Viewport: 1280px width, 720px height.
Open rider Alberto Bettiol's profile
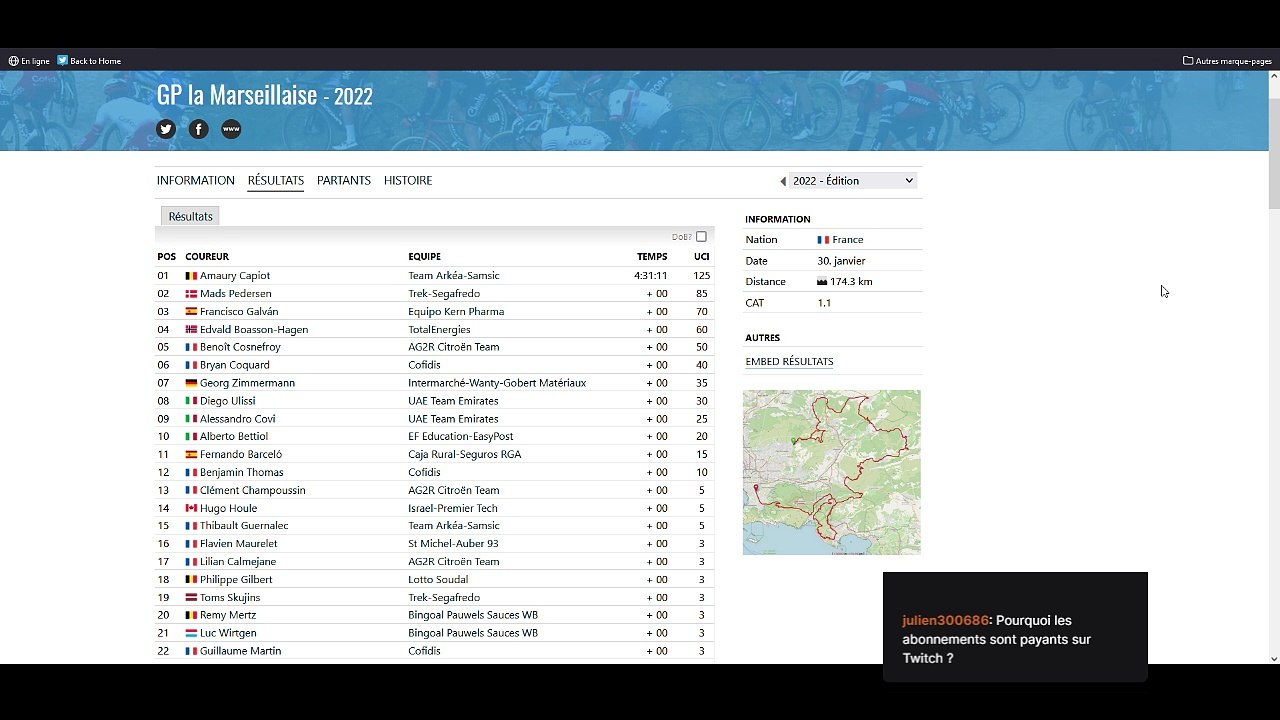(234, 437)
